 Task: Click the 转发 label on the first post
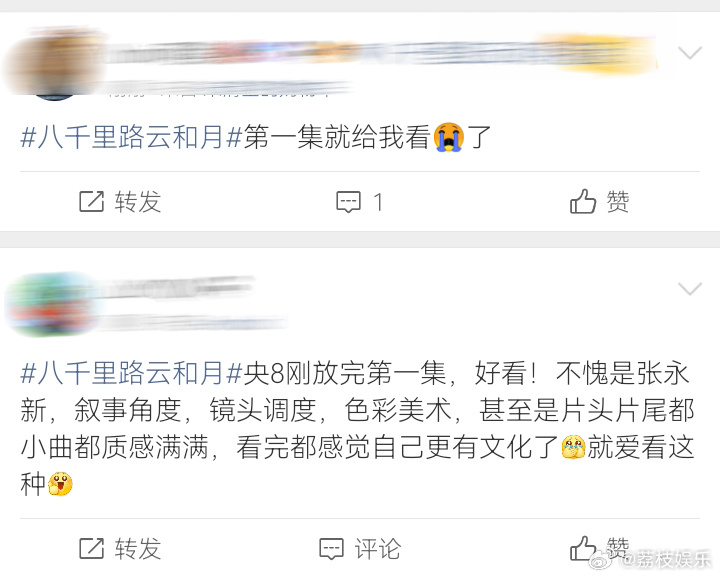click(x=138, y=202)
